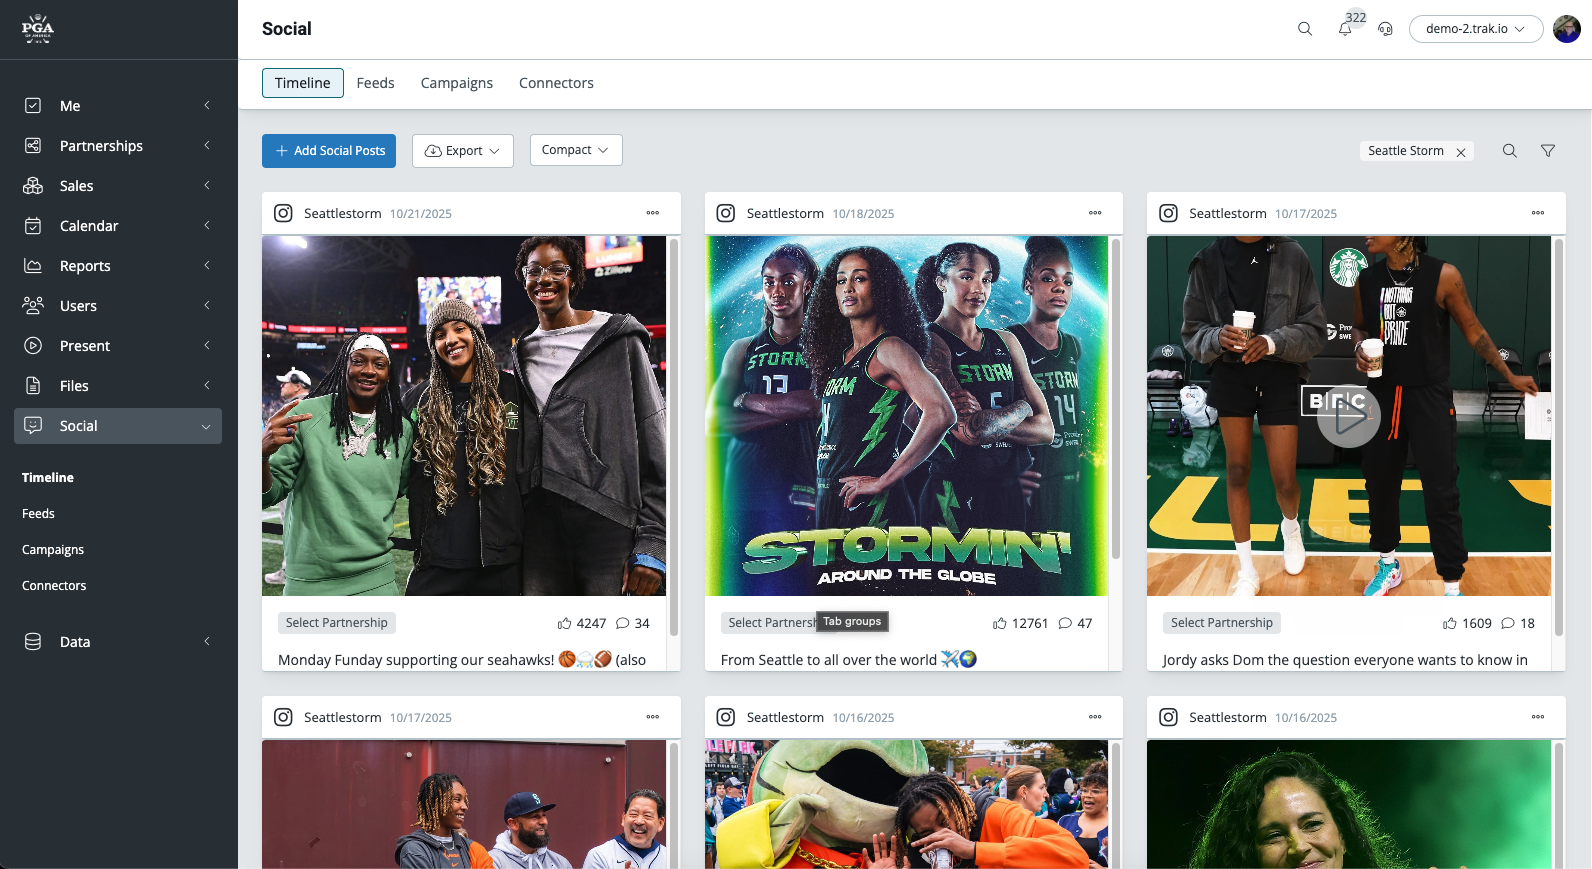Screen dimensions: 1592x869
Task: Click the Instagram icon on the 10/21/2025 post
Action: pyautogui.click(x=284, y=213)
